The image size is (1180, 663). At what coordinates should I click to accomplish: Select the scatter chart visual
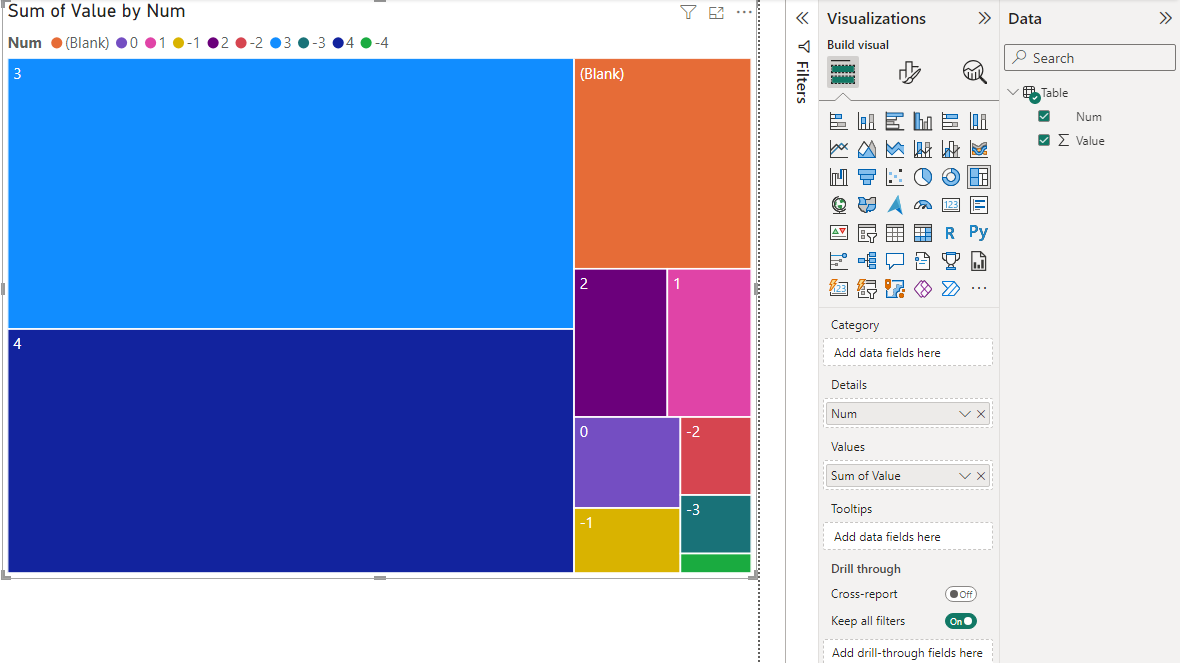[x=895, y=177]
